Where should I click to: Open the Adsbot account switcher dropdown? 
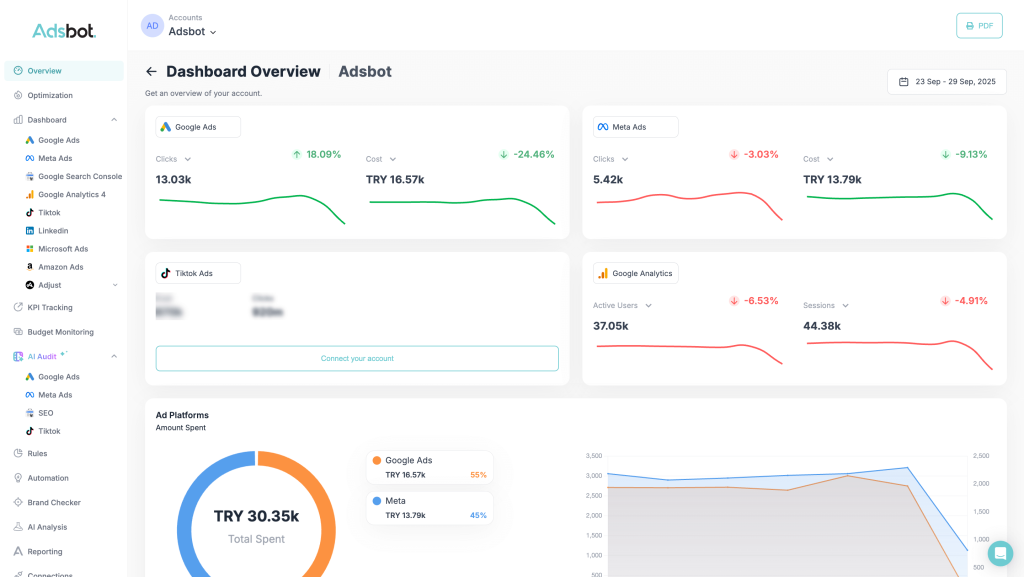pos(192,32)
